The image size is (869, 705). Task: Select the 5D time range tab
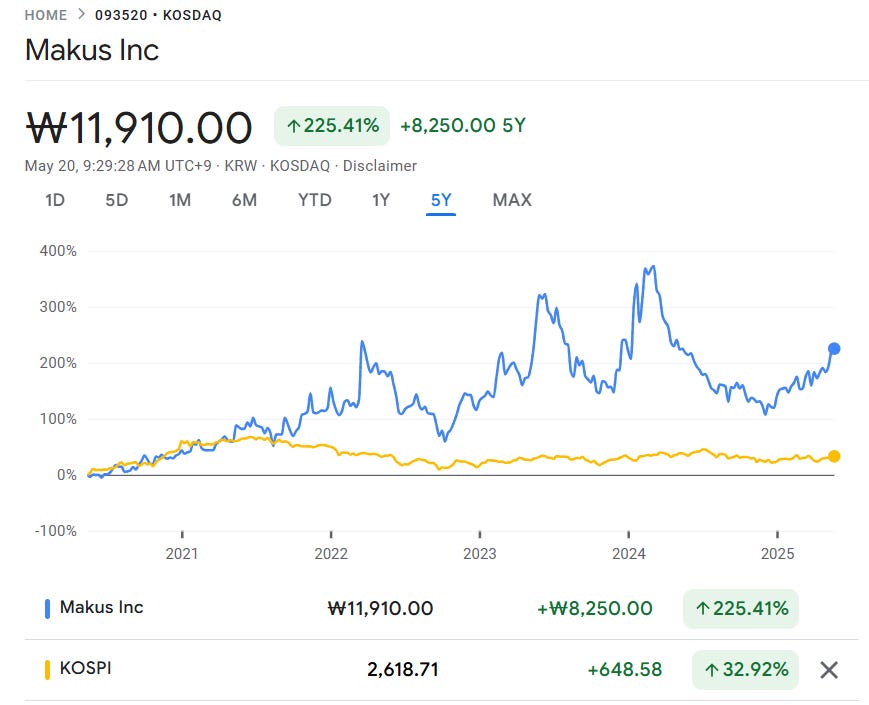coord(116,200)
